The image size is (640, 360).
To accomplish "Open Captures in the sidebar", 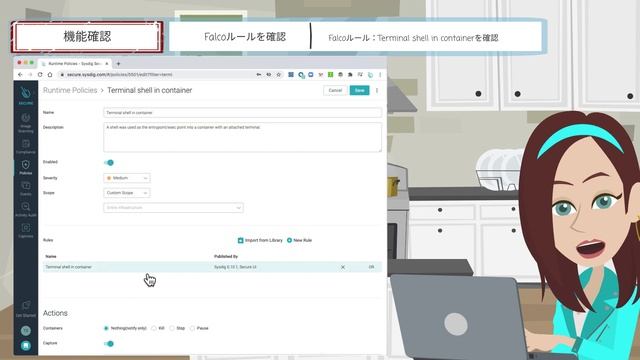I will (x=26, y=231).
